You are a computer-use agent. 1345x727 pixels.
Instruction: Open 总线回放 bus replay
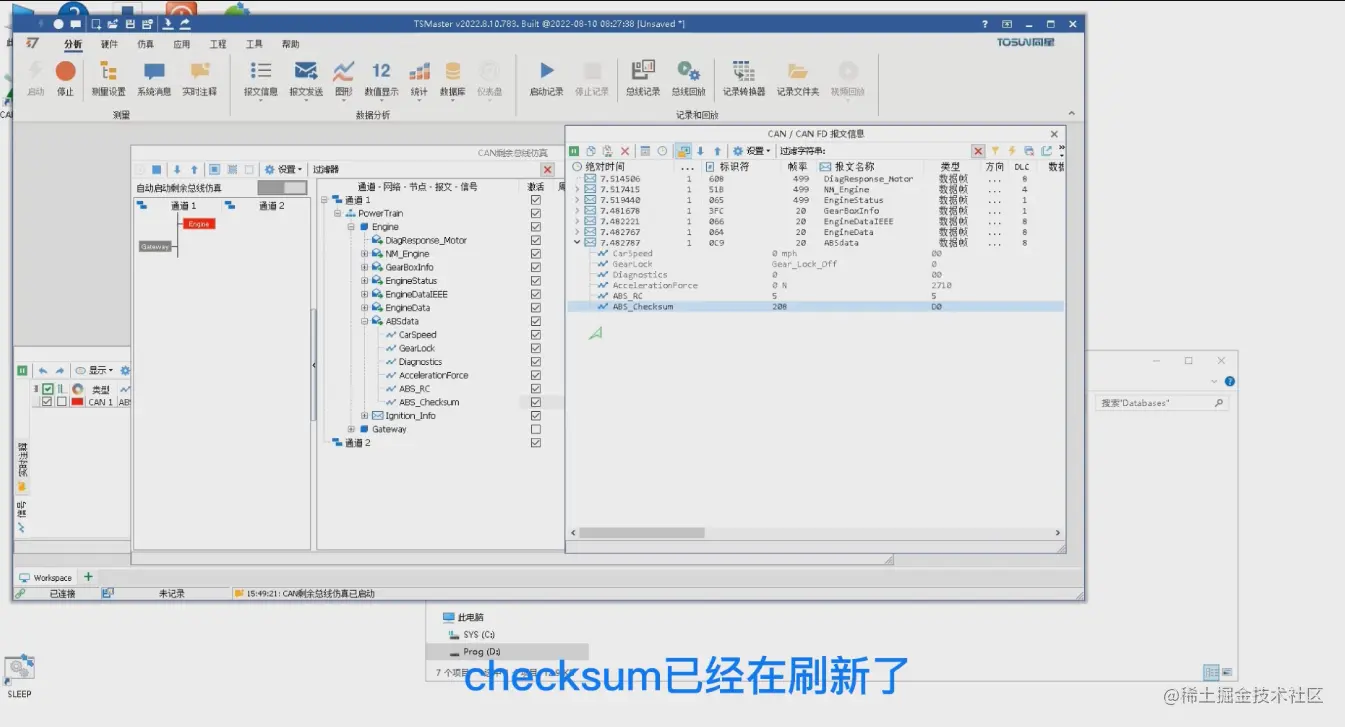tap(688, 77)
